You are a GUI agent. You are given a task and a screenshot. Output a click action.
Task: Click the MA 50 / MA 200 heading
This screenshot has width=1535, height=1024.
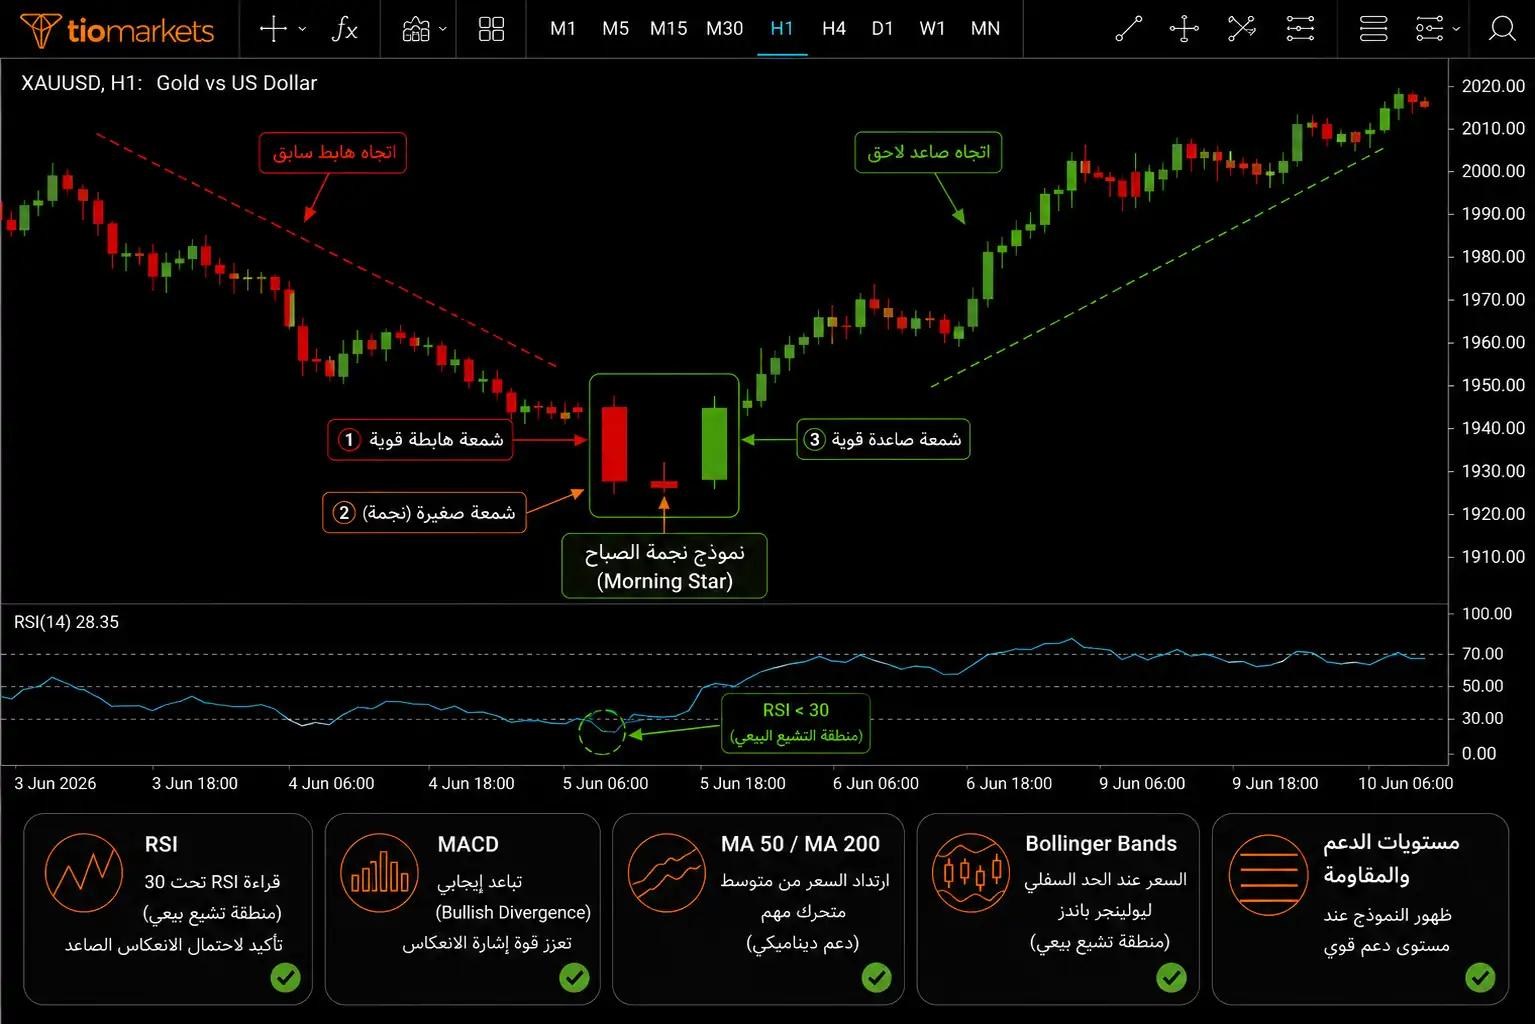coord(800,845)
